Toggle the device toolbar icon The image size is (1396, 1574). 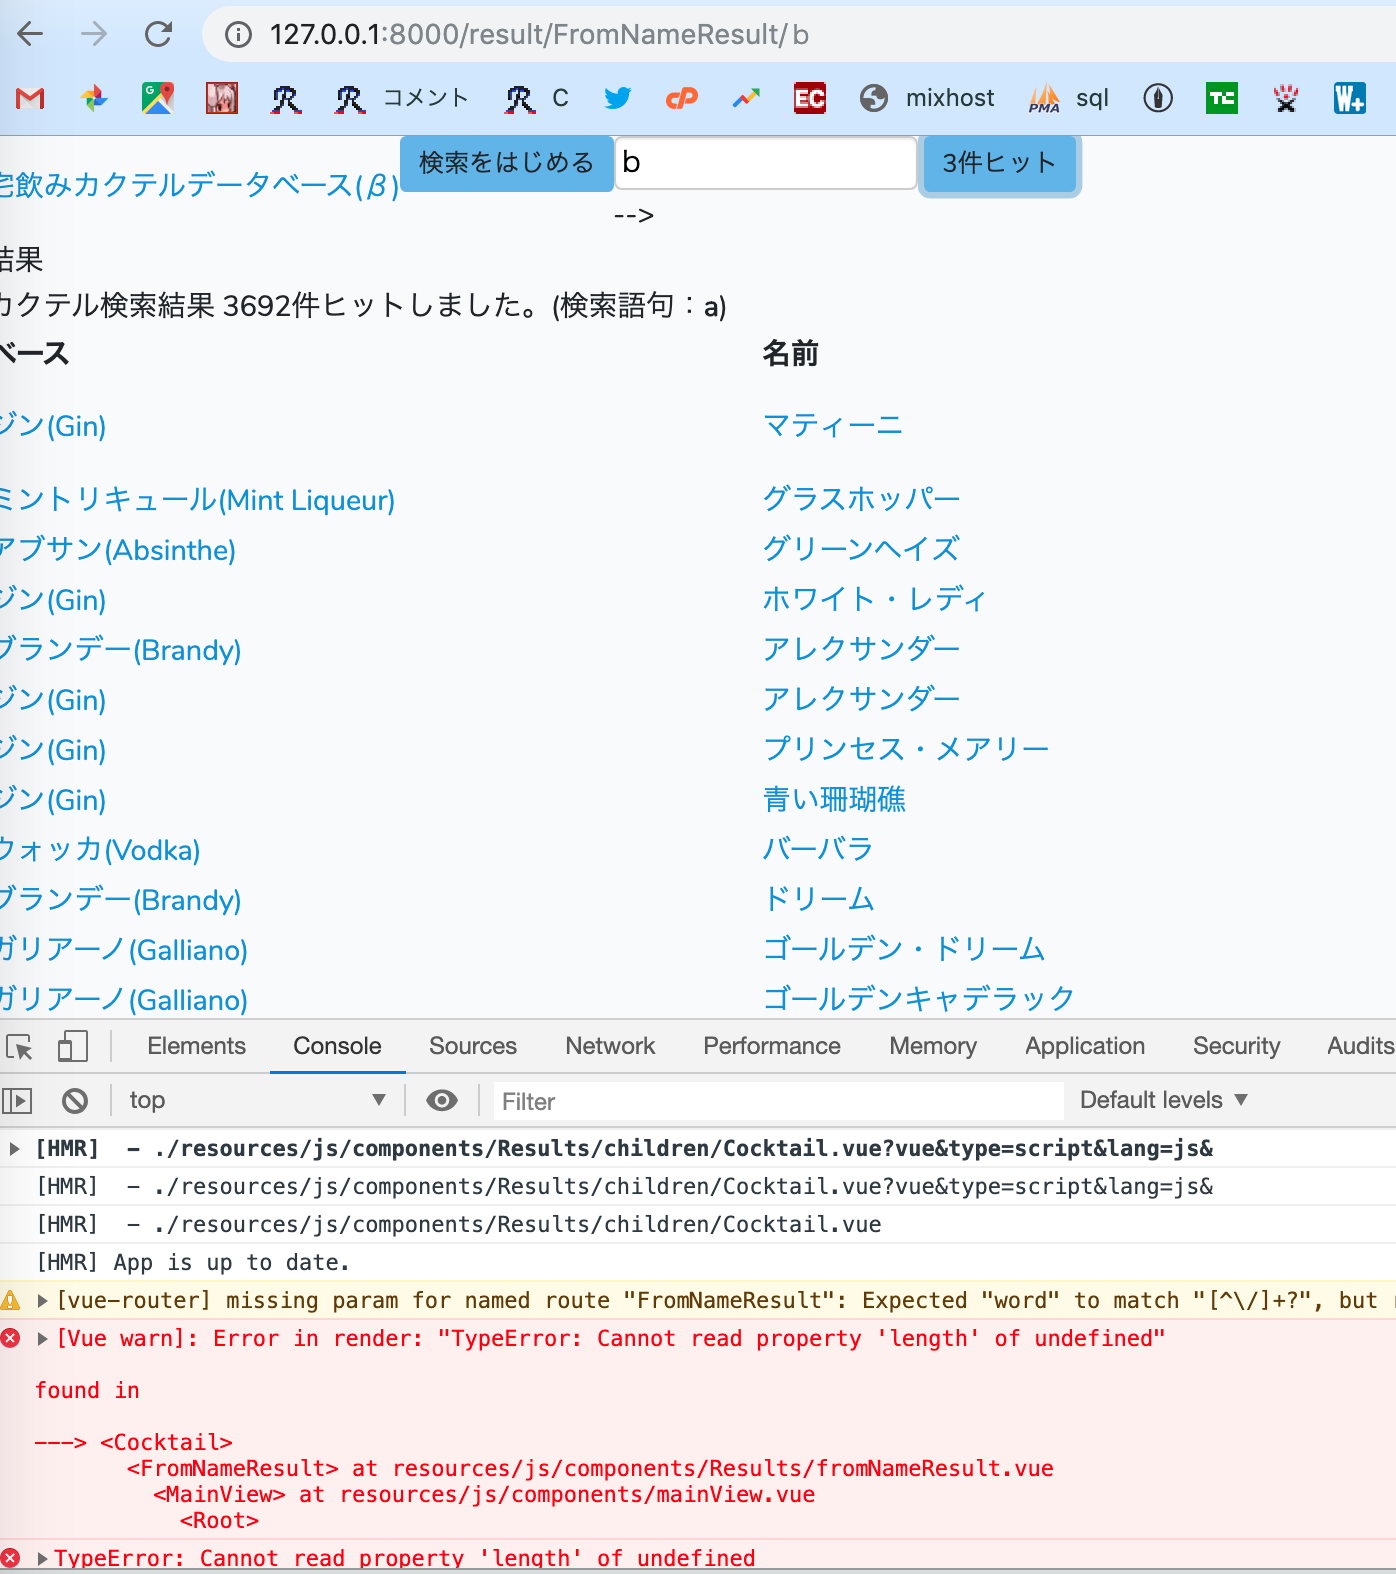point(72,1047)
